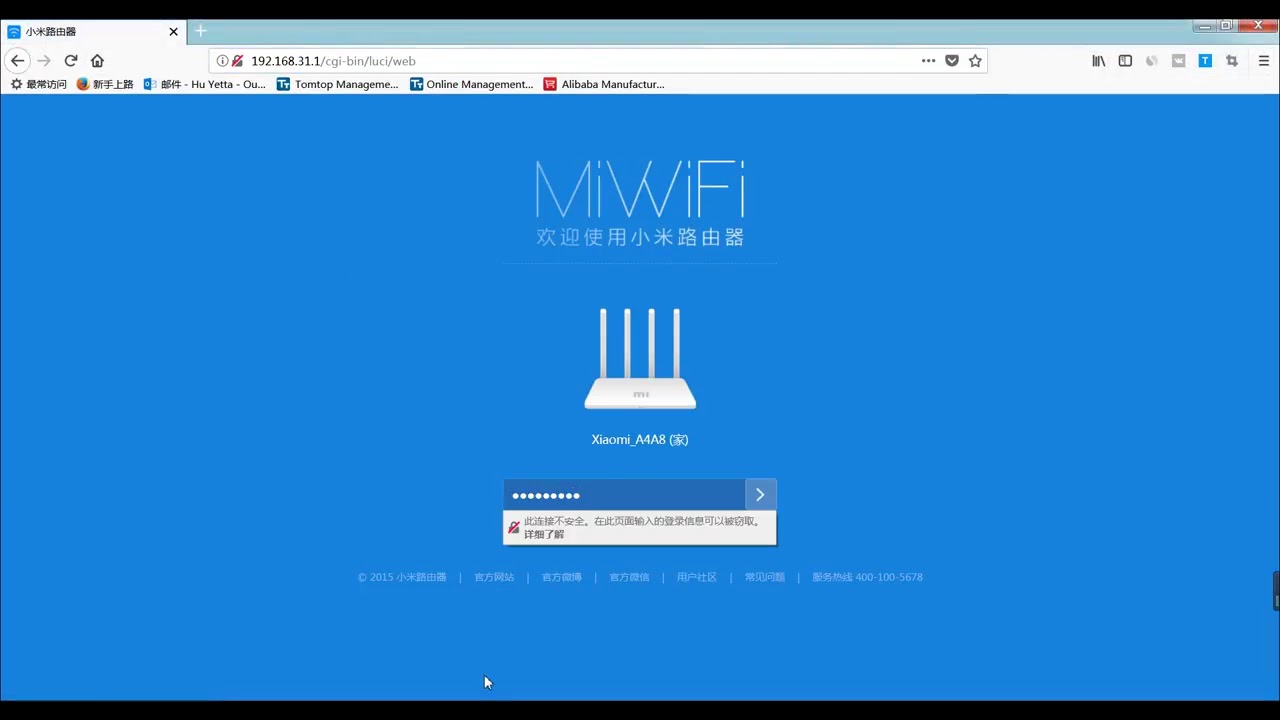Open the 官方网站 footer link
Viewport: 1280px width, 720px height.
point(494,578)
